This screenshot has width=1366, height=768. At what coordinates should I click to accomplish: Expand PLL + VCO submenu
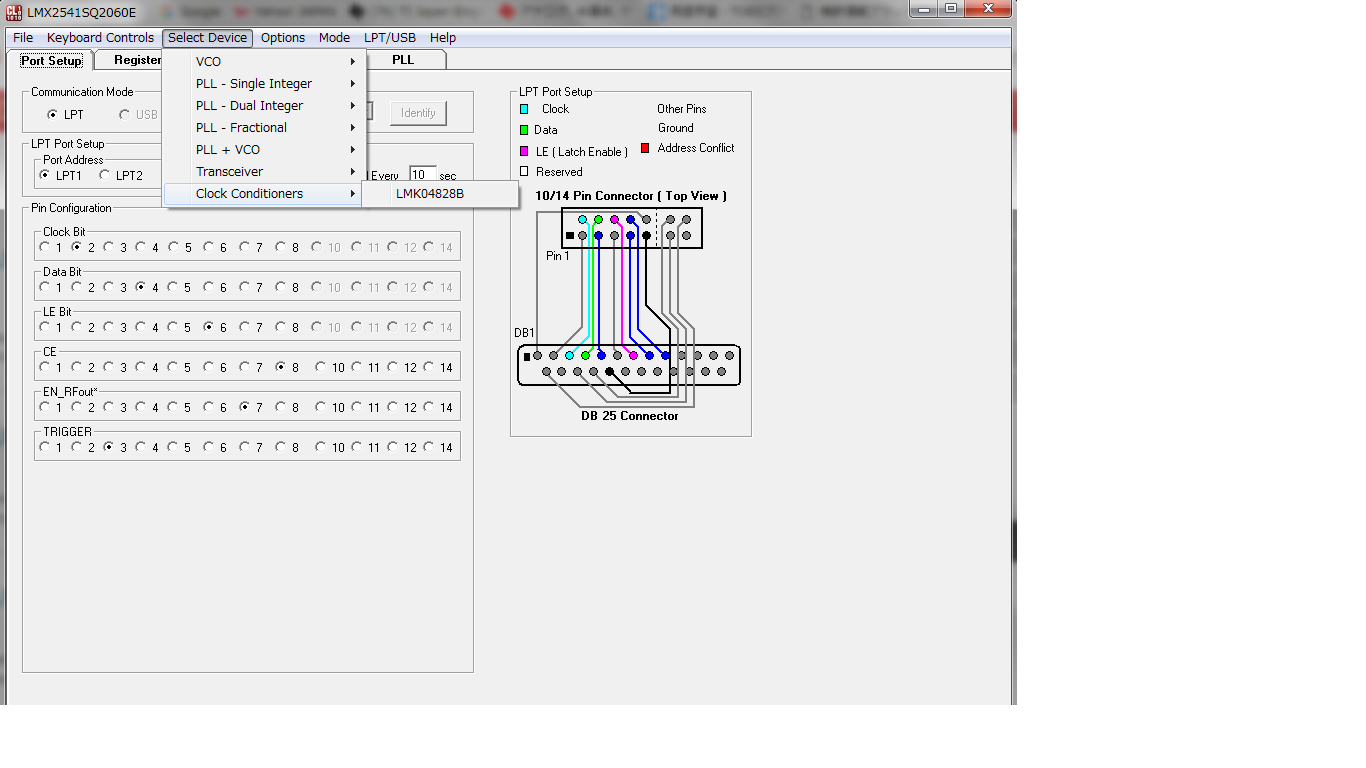point(265,150)
